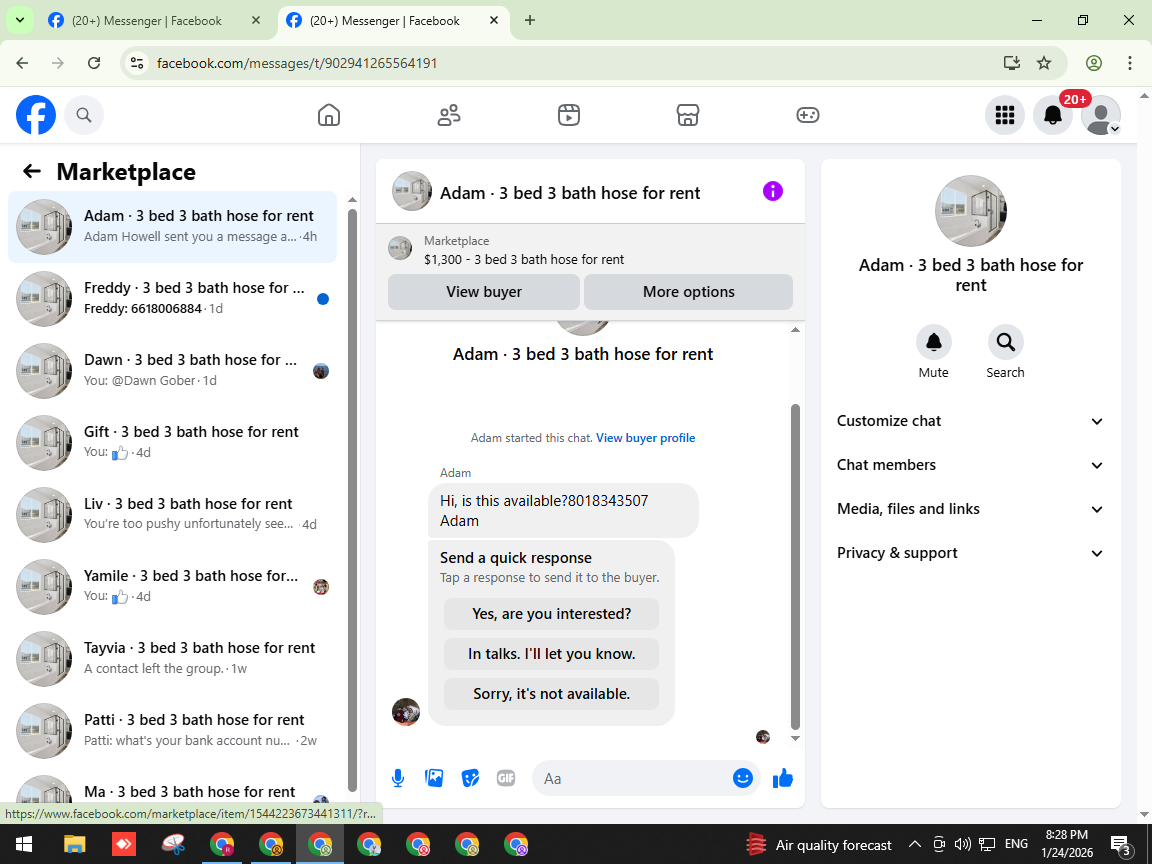Open the Adam conversation in the list
This screenshot has width=1152, height=864.
click(173, 226)
